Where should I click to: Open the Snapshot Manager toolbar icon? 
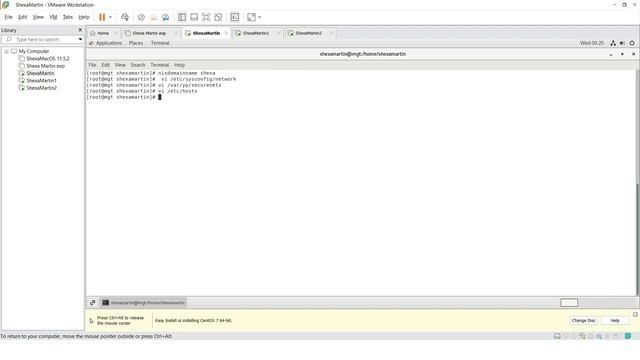point(165,17)
